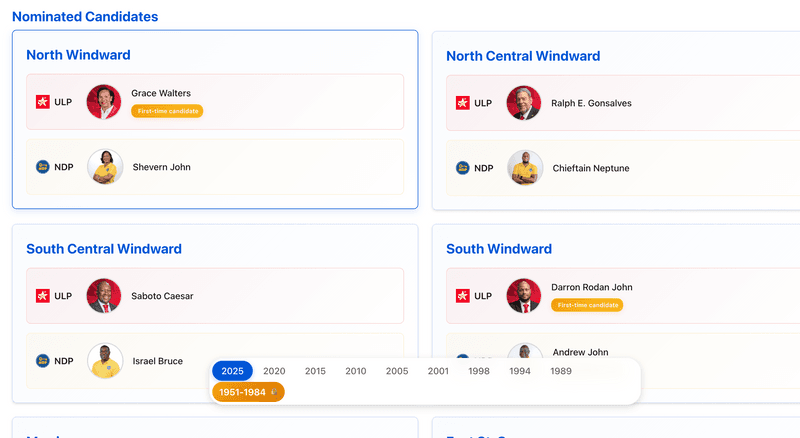Click the ULP logo next to Ralph E. Gonsalves
This screenshot has height=438, width=800.
[463, 103]
